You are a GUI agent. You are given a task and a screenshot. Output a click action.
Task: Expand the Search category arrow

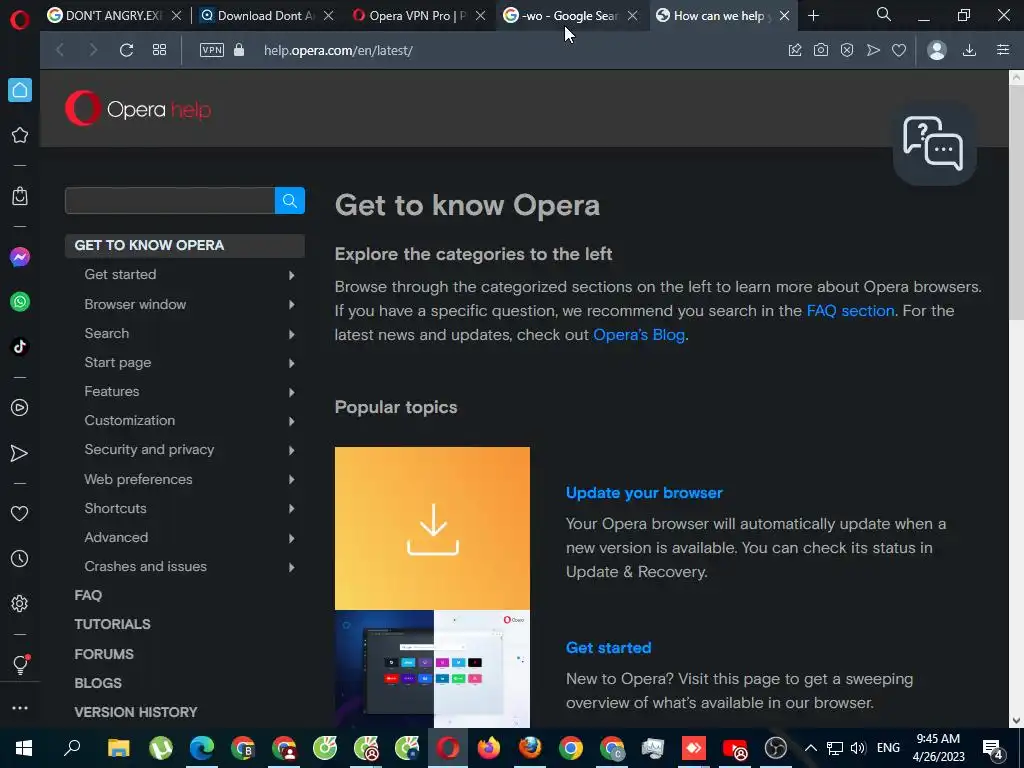coord(291,334)
